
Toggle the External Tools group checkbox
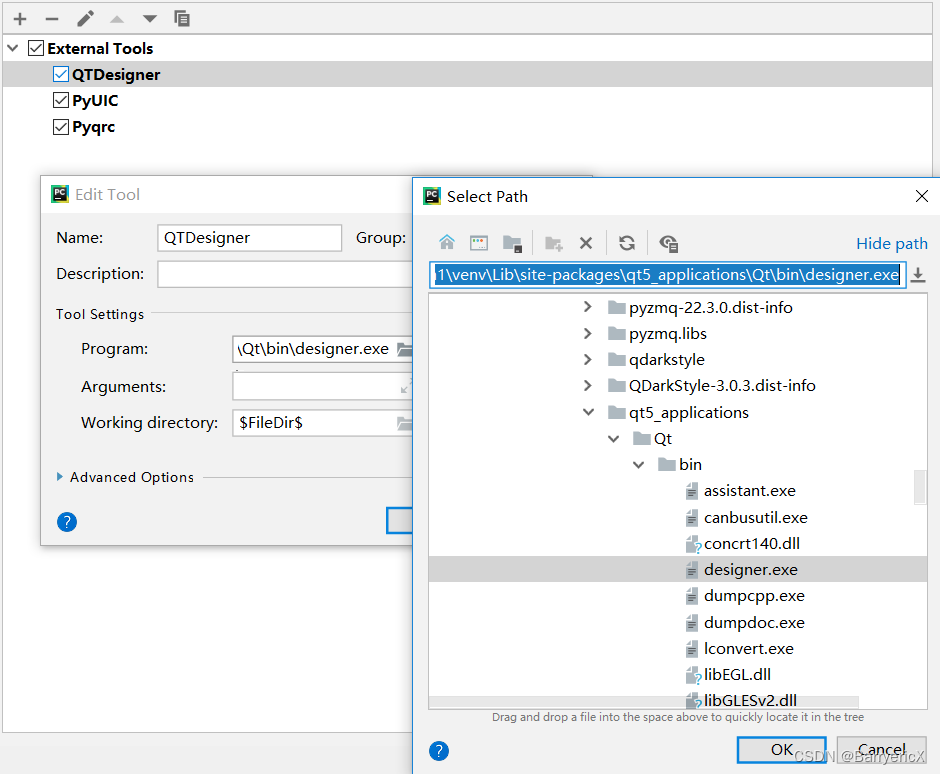point(36,48)
